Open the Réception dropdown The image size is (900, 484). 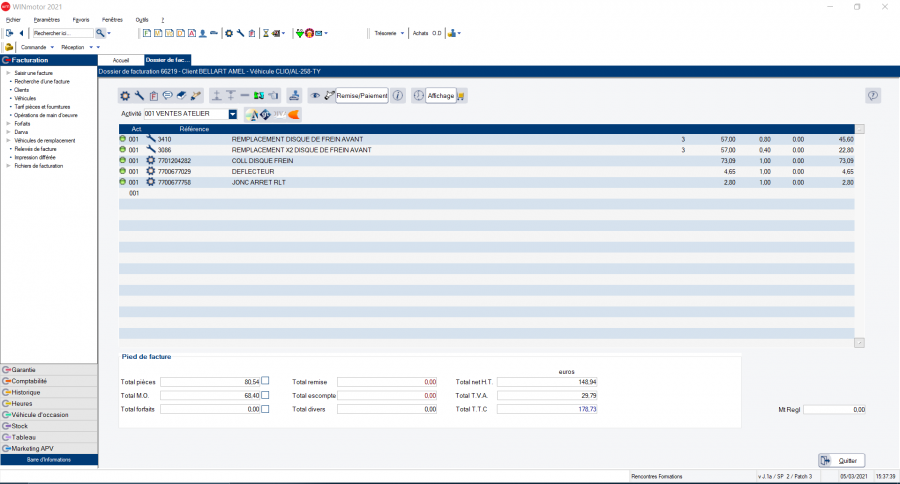pos(91,47)
